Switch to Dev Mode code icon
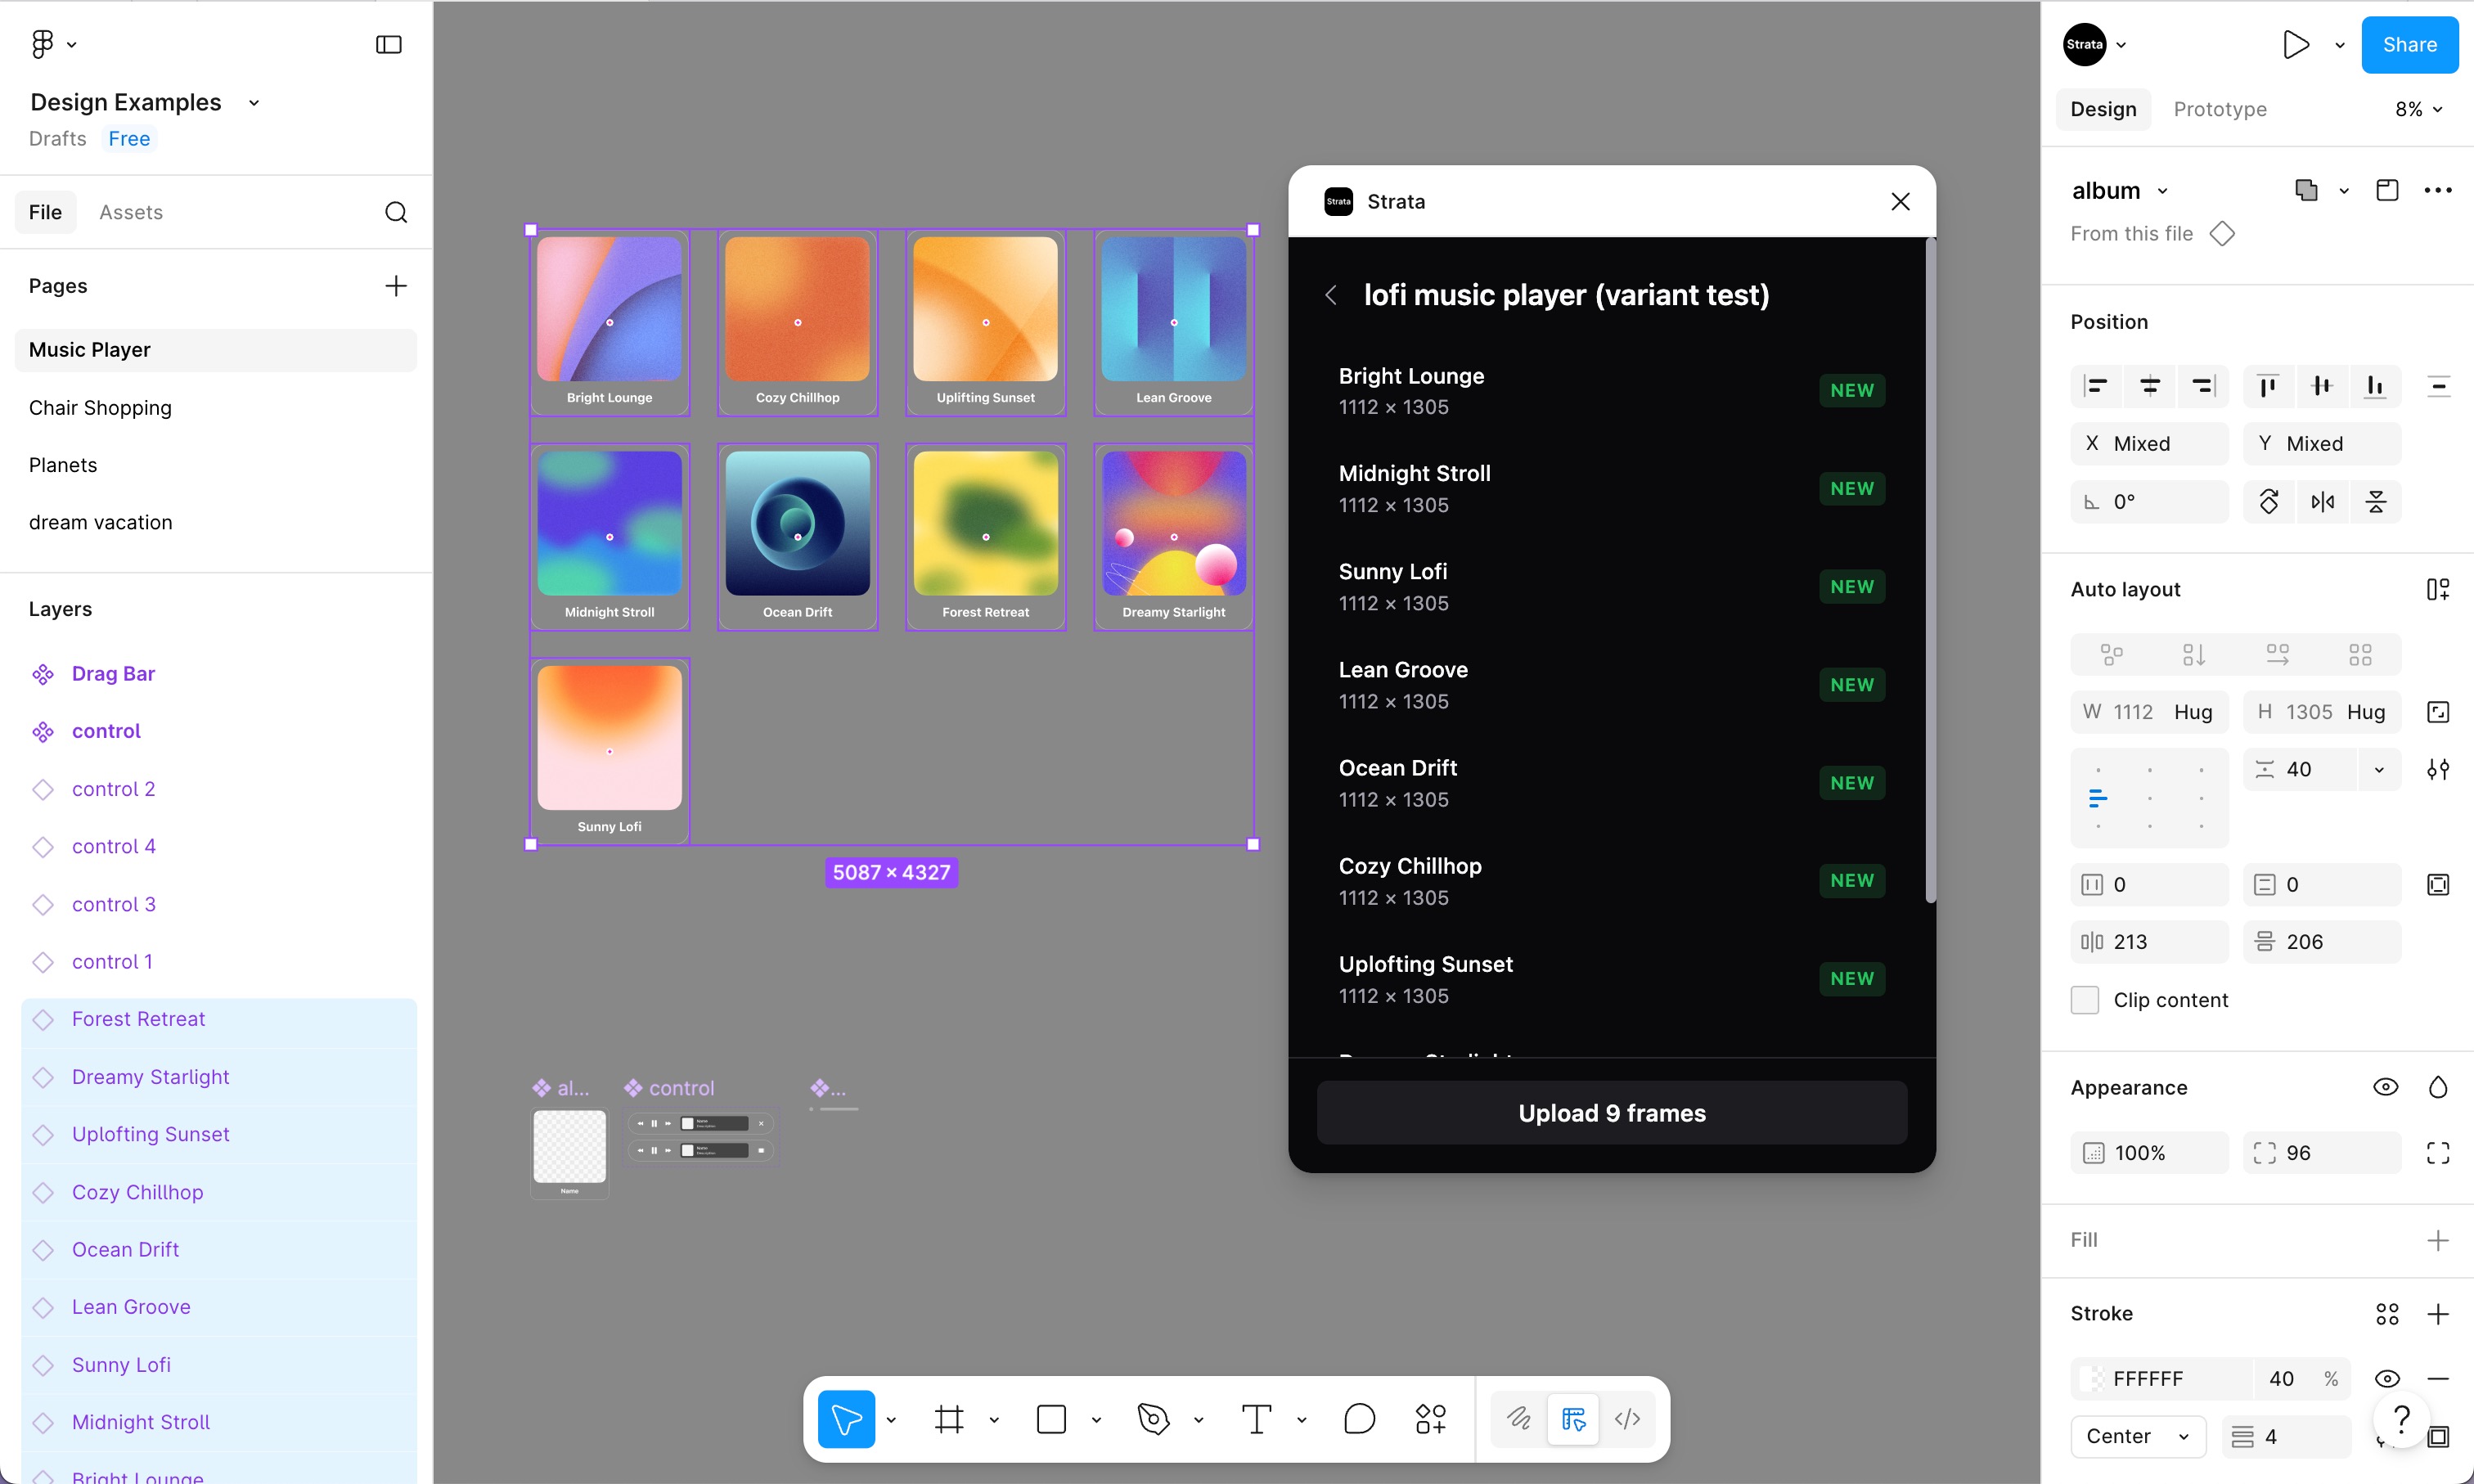 point(1627,1419)
